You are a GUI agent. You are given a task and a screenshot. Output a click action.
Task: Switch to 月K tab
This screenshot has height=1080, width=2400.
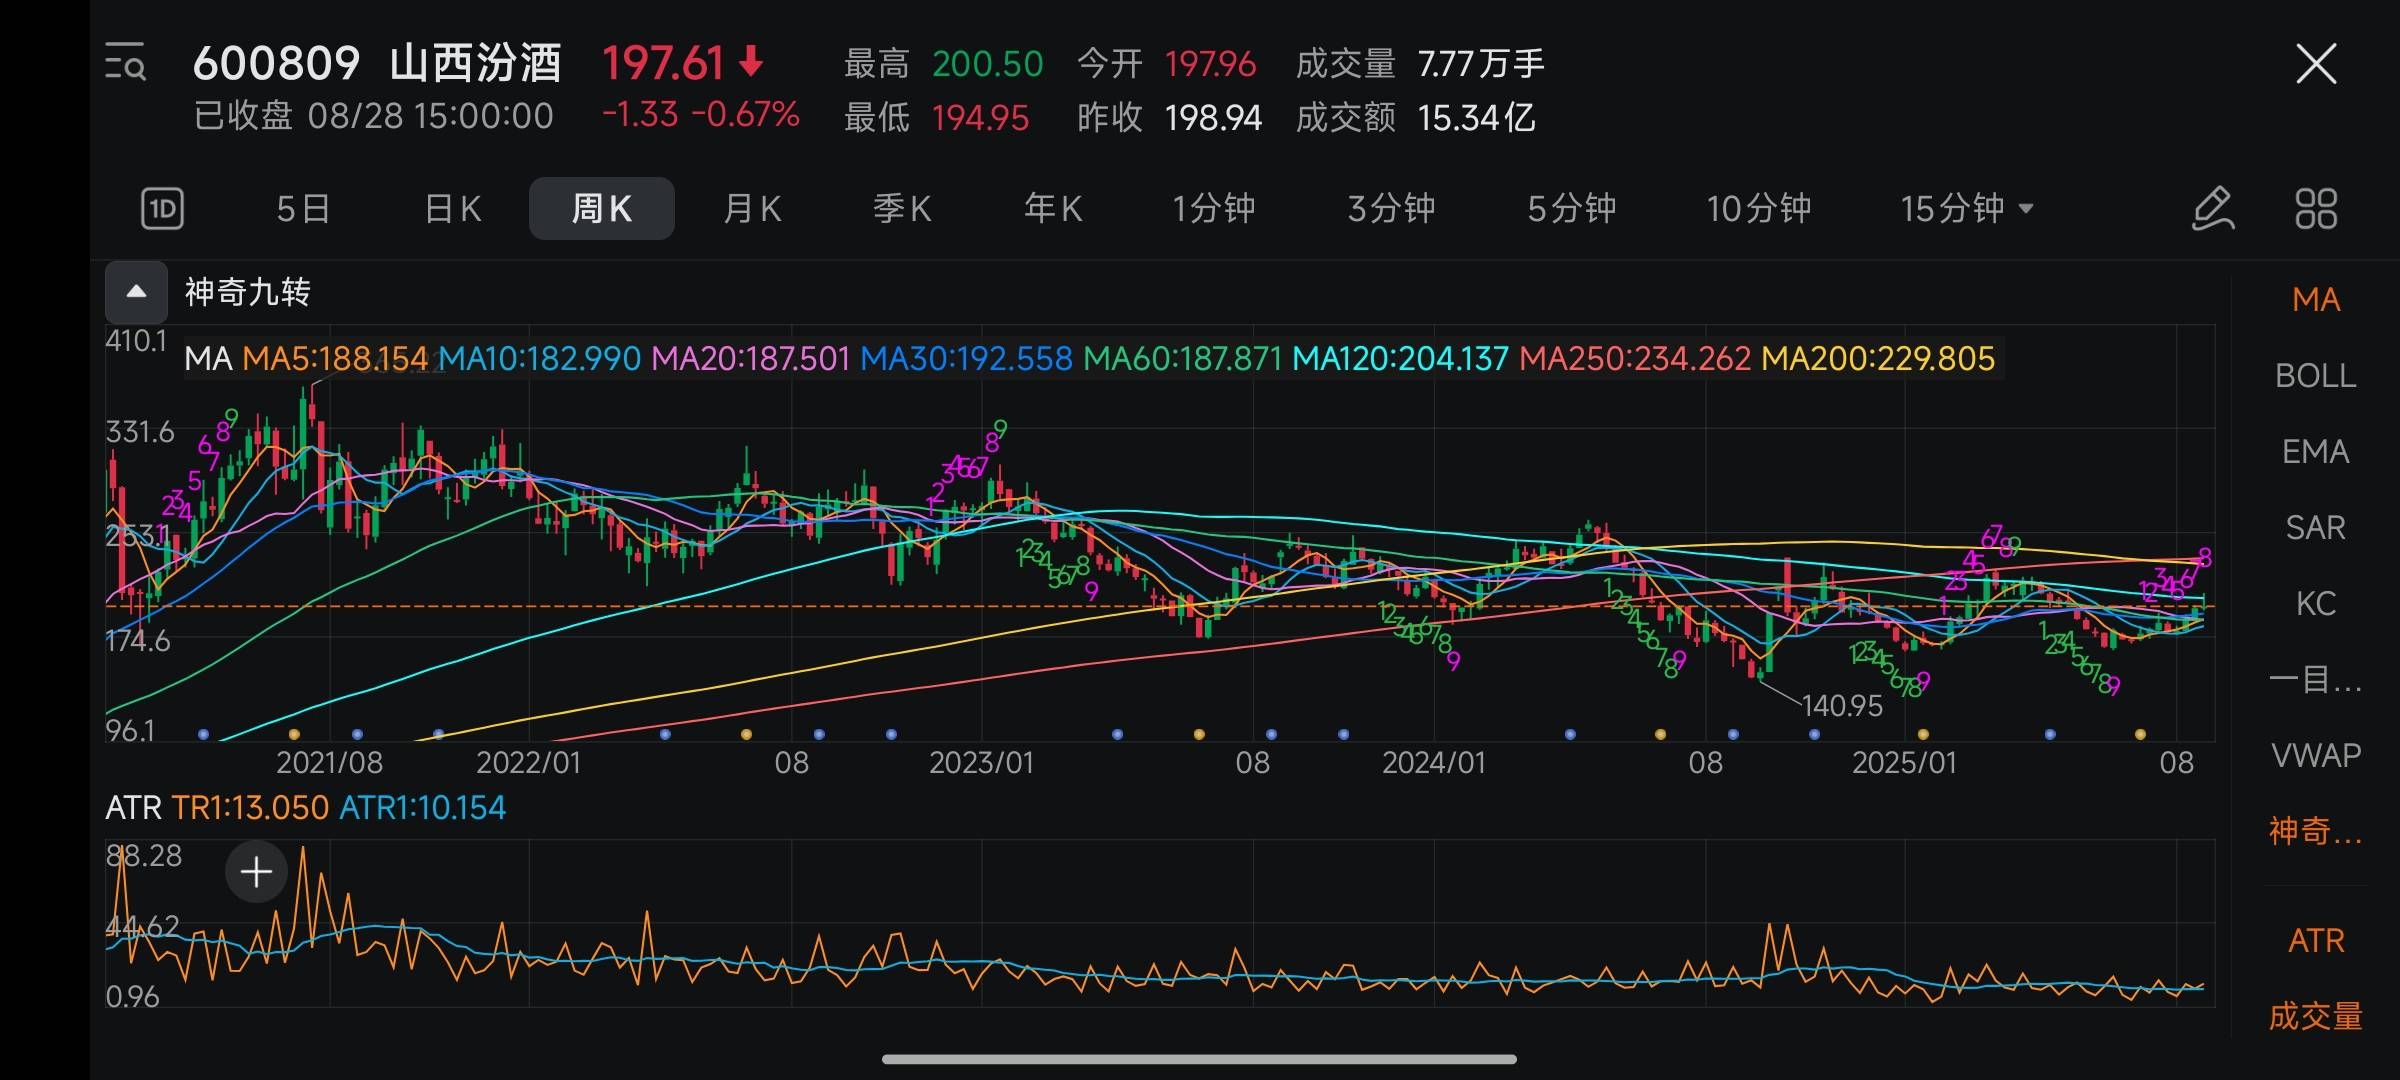pyautogui.click(x=752, y=209)
